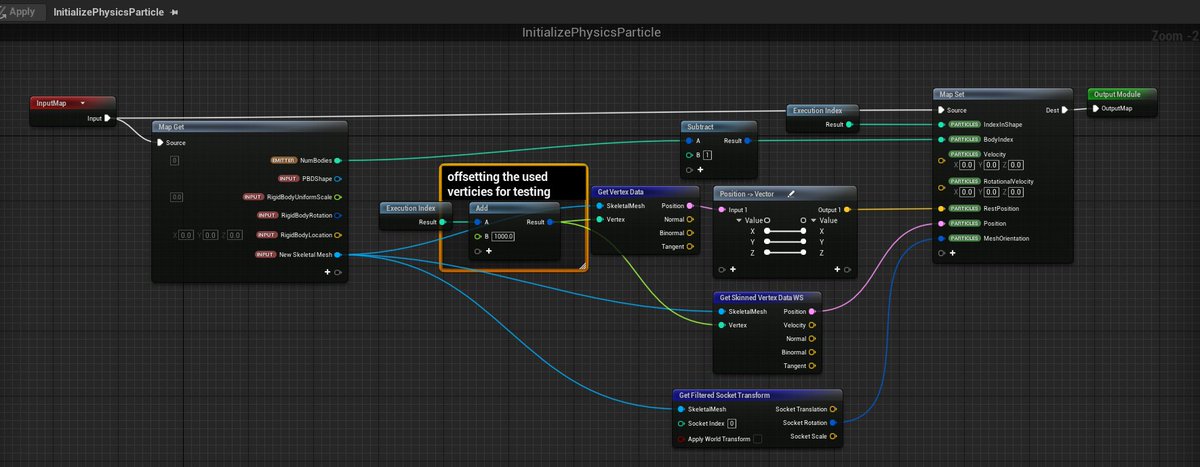
Task: Click the IndexInShape input pin
Action: (x=941, y=125)
